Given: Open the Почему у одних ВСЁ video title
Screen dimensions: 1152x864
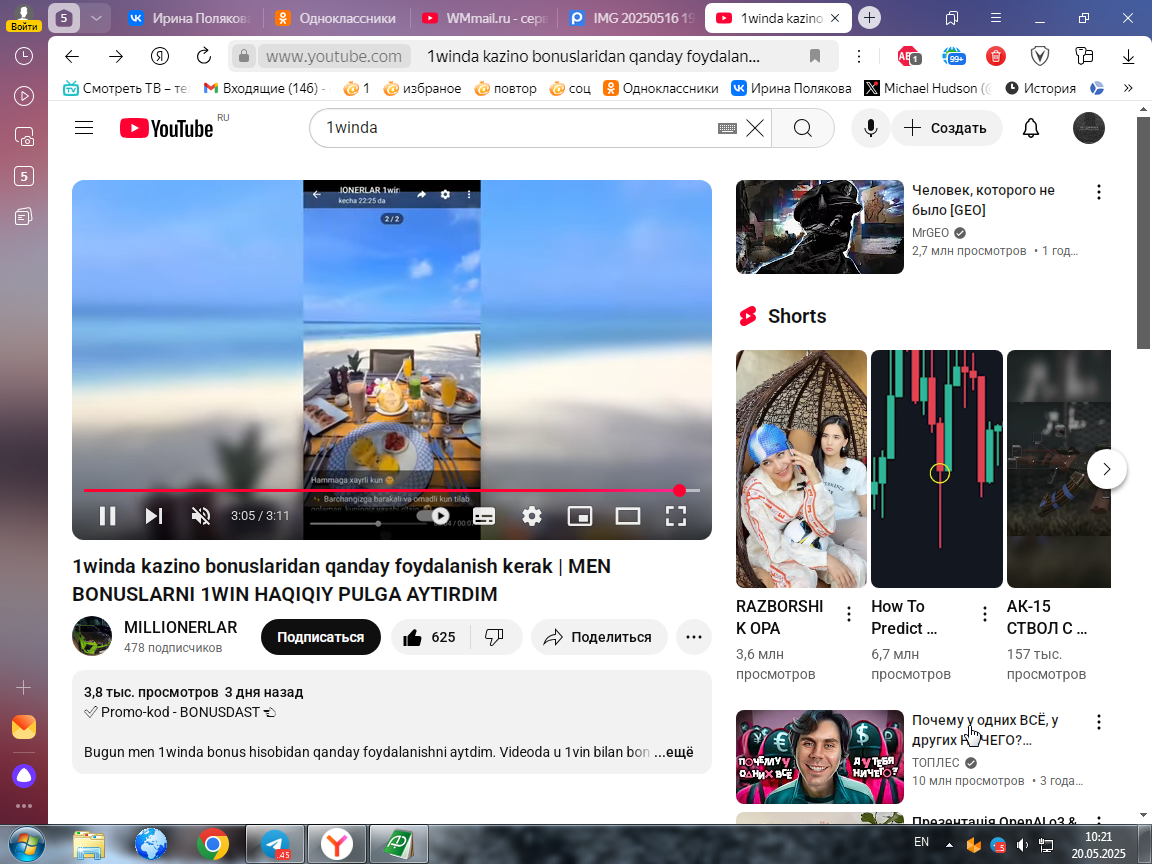Looking at the screenshot, I should (x=985, y=730).
